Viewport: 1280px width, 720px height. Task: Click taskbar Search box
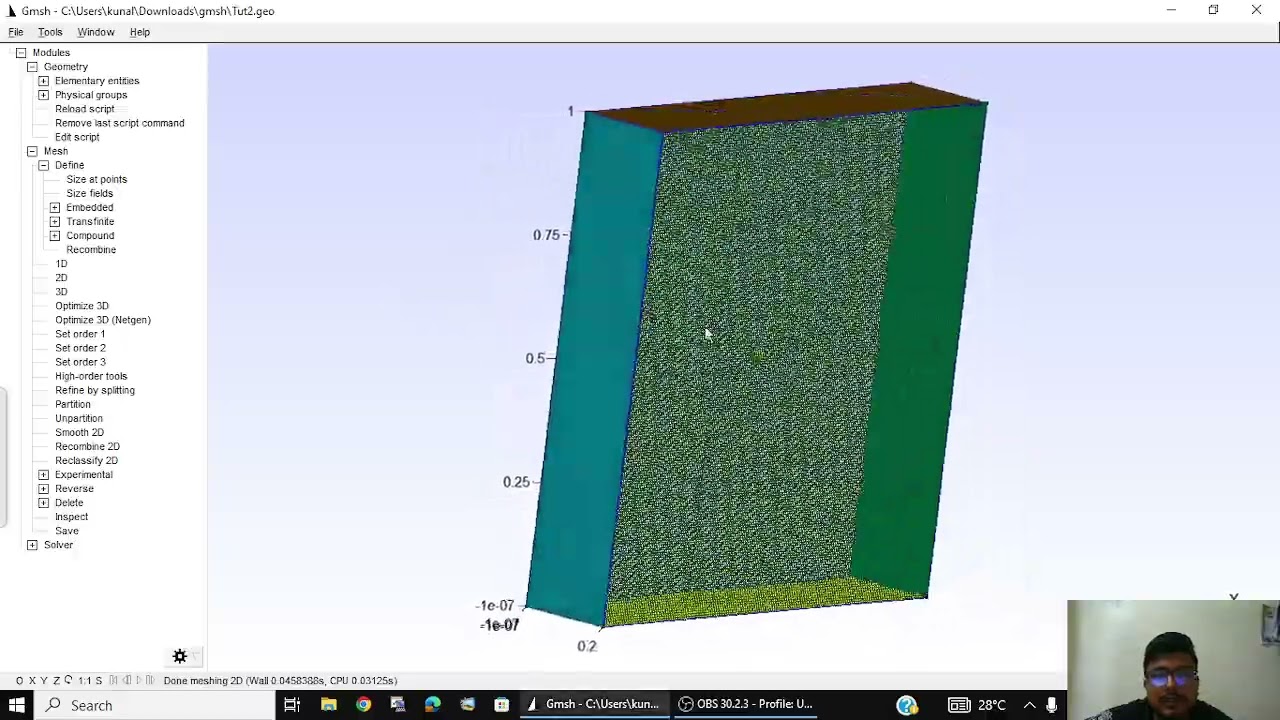[x=155, y=705]
